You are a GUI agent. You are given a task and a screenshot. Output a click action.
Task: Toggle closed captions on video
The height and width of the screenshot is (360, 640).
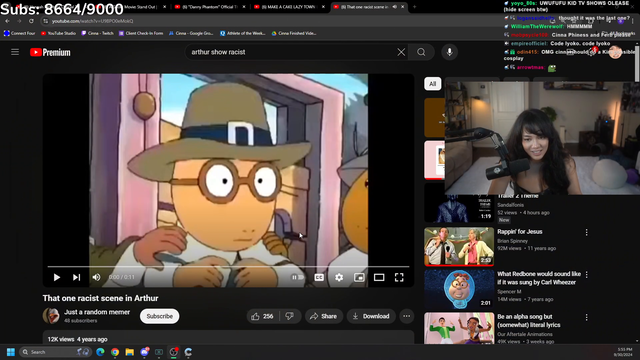(319, 277)
